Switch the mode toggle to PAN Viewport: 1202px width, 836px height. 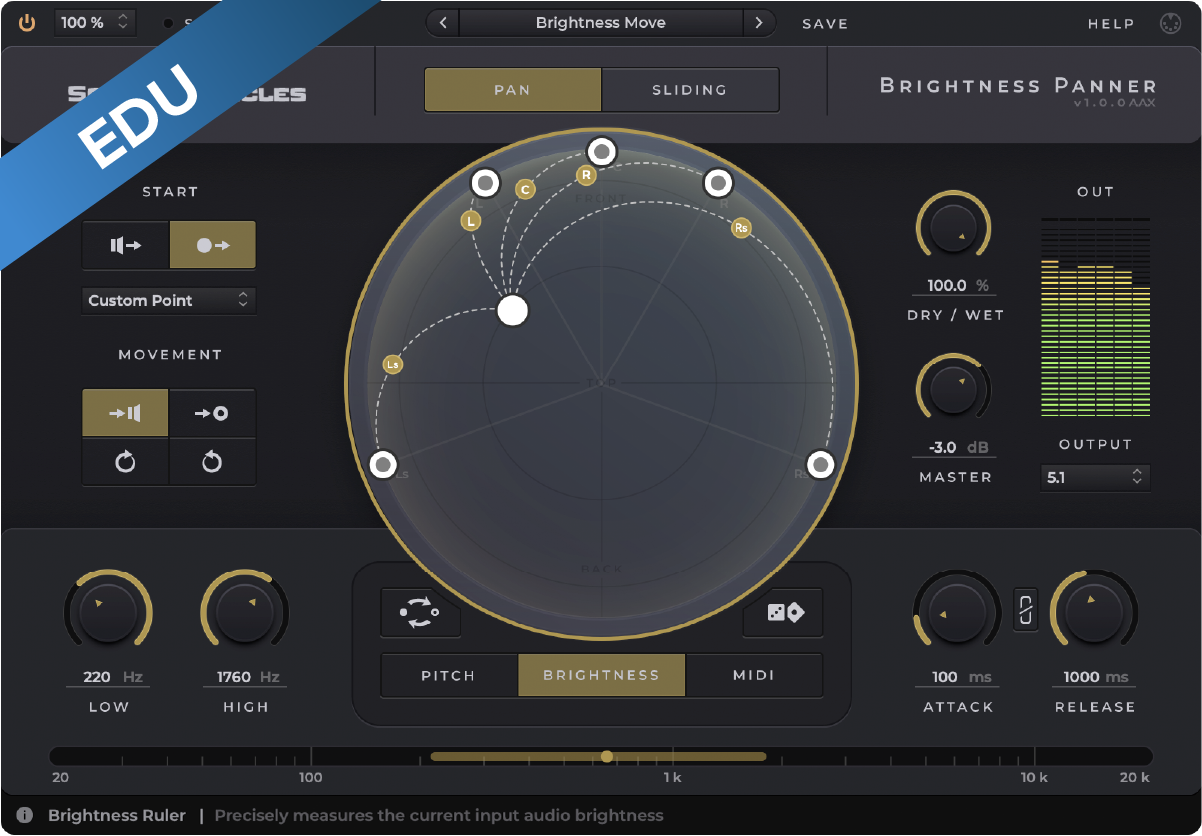pos(512,90)
